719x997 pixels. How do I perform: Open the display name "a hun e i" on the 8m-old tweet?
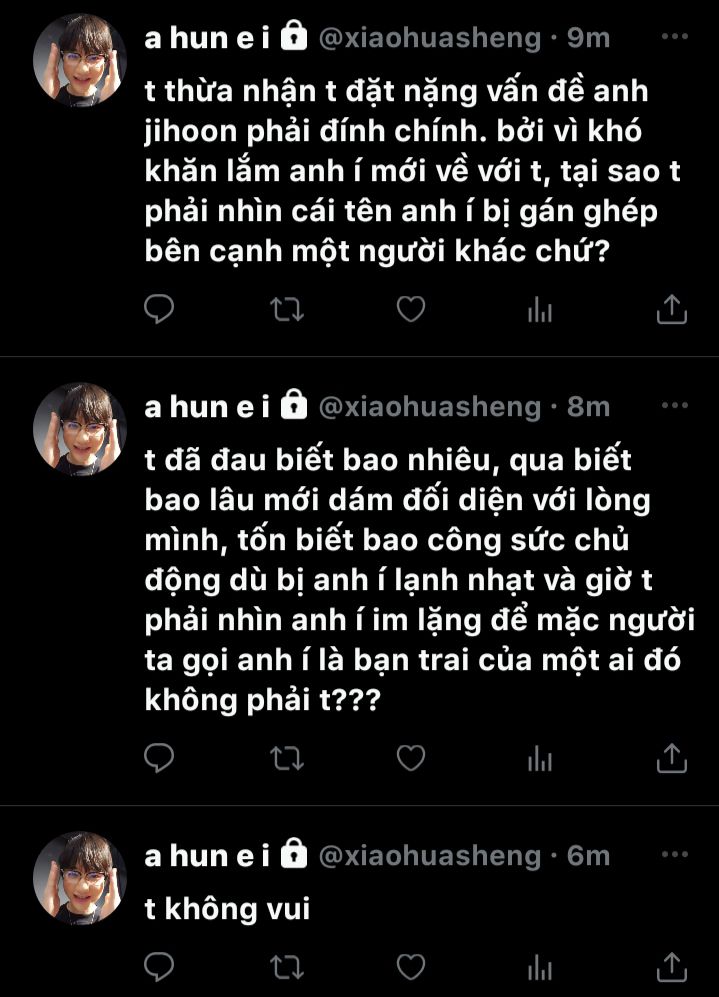point(207,407)
